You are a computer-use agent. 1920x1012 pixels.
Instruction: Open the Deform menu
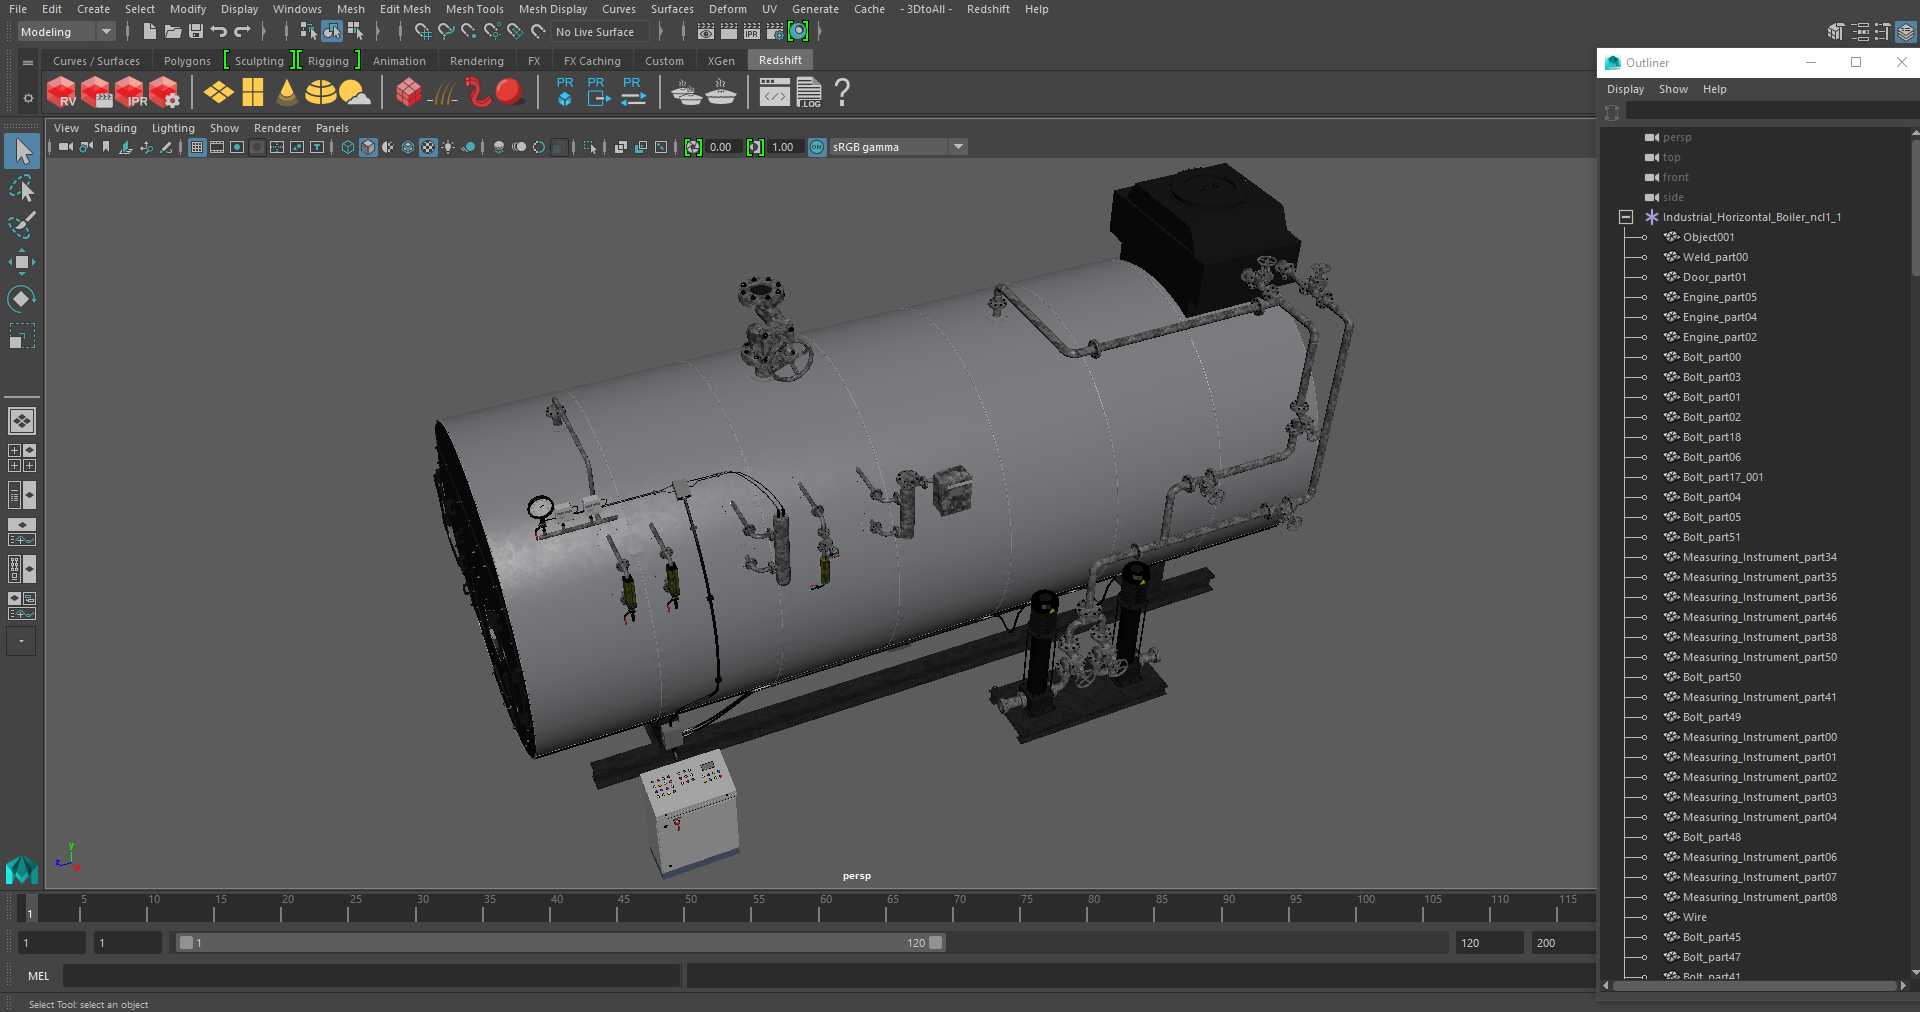727,9
